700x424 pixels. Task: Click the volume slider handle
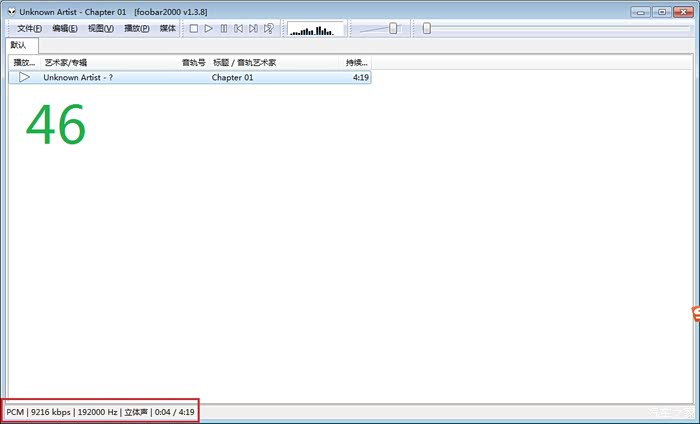(x=393, y=28)
